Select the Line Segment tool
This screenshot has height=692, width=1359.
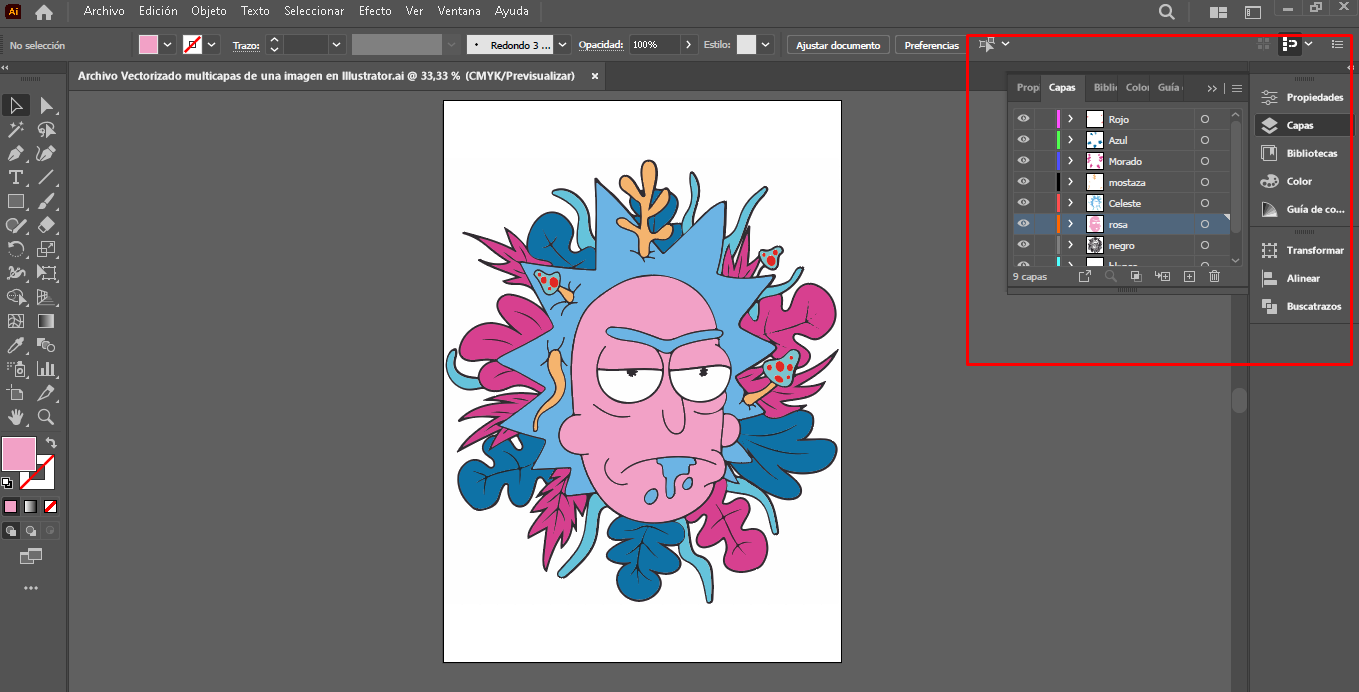pos(46,177)
